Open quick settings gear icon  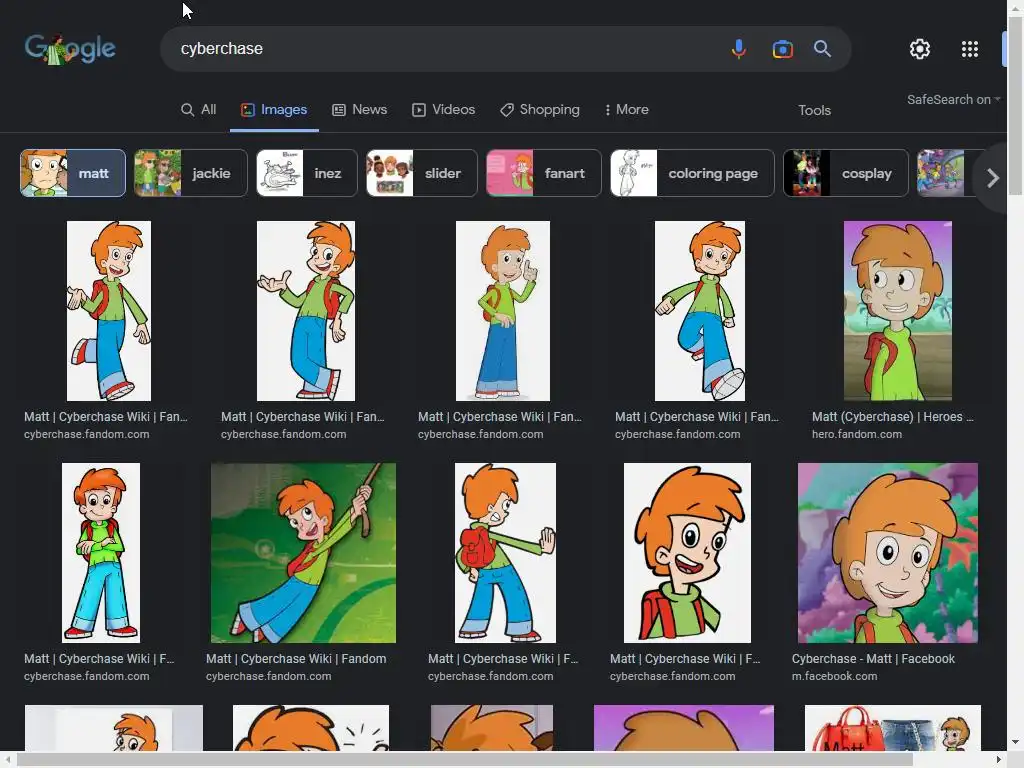click(x=920, y=49)
